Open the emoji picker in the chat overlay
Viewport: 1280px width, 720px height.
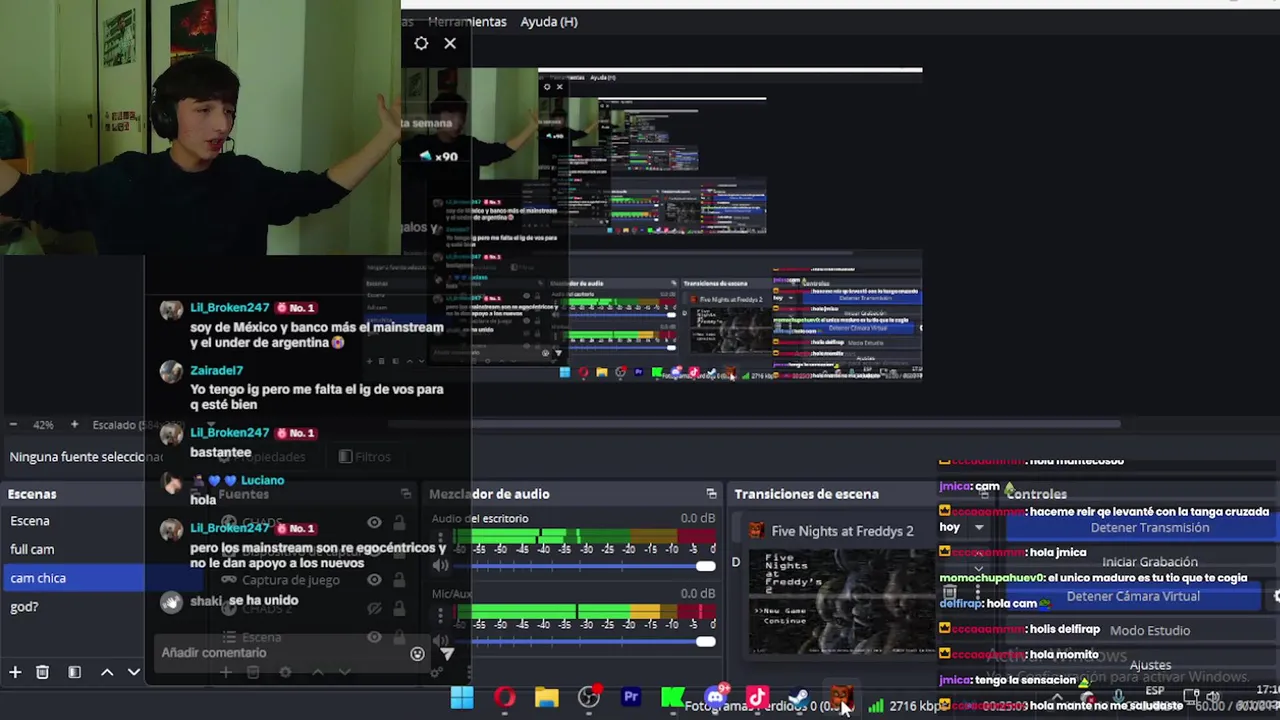(417, 654)
